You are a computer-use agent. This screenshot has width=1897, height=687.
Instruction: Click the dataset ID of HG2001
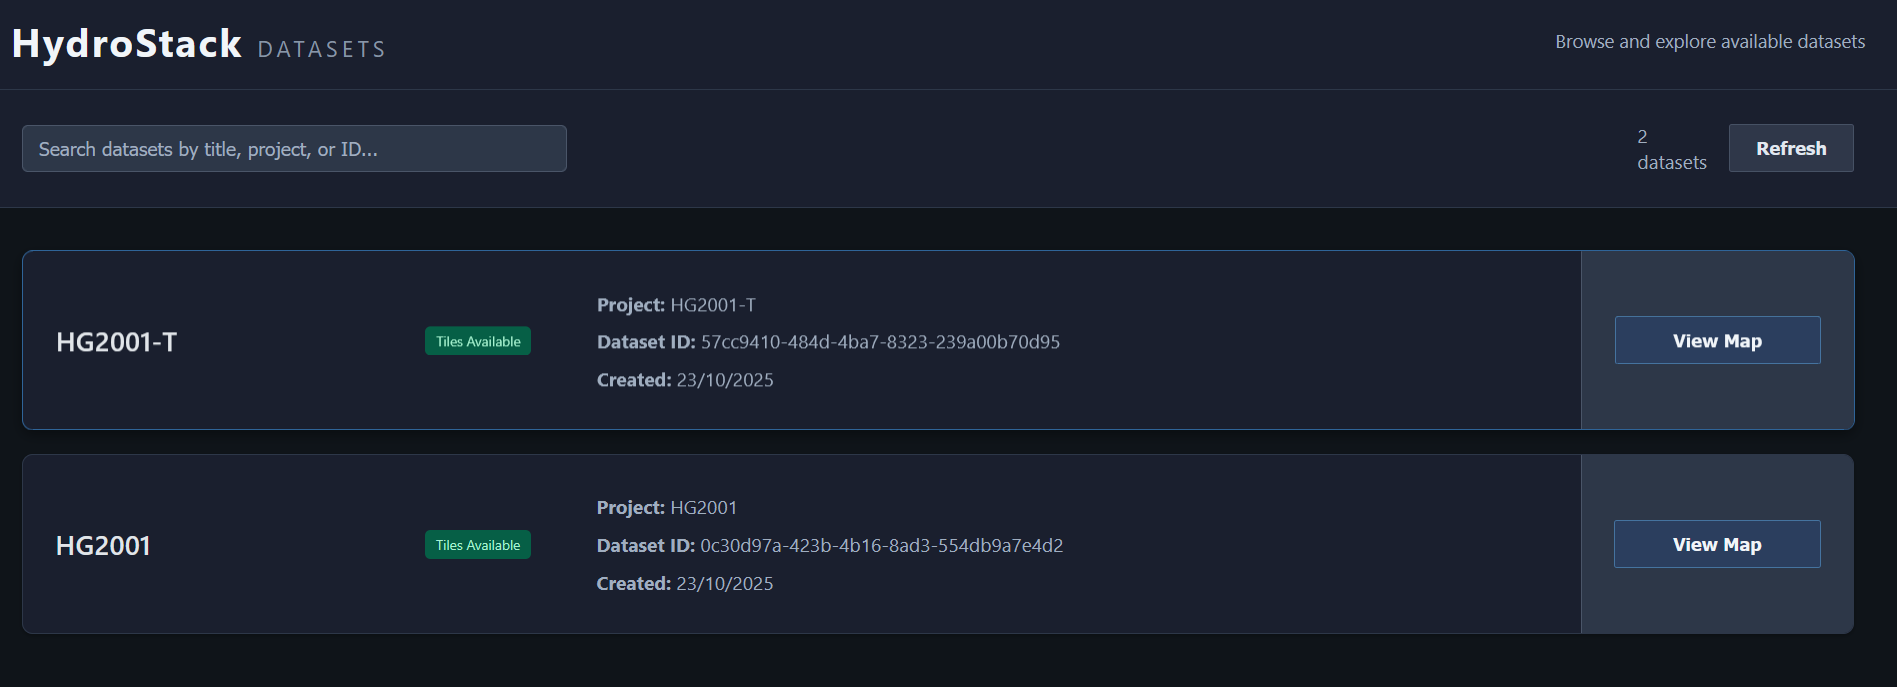pyautogui.click(x=829, y=545)
